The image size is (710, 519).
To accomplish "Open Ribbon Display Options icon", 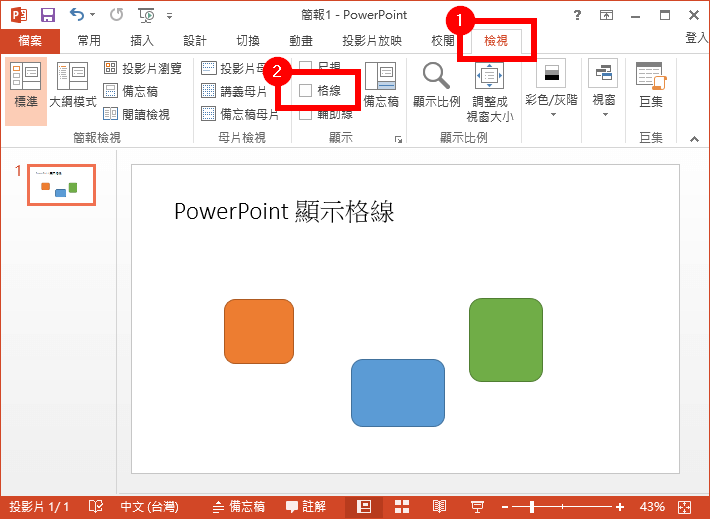I will (x=606, y=15).
